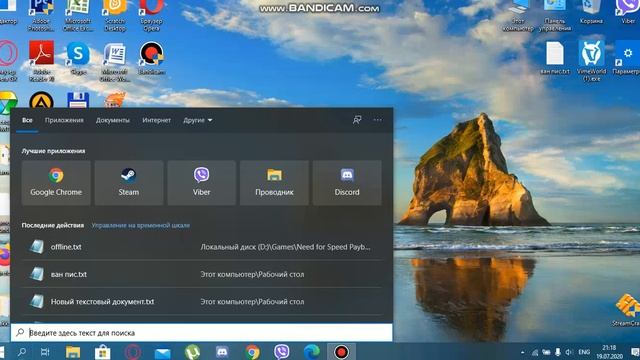This screenshot has width=640, height=360.
Task: Open Google Chrome from top apps
Action: [x=56, y=182]
